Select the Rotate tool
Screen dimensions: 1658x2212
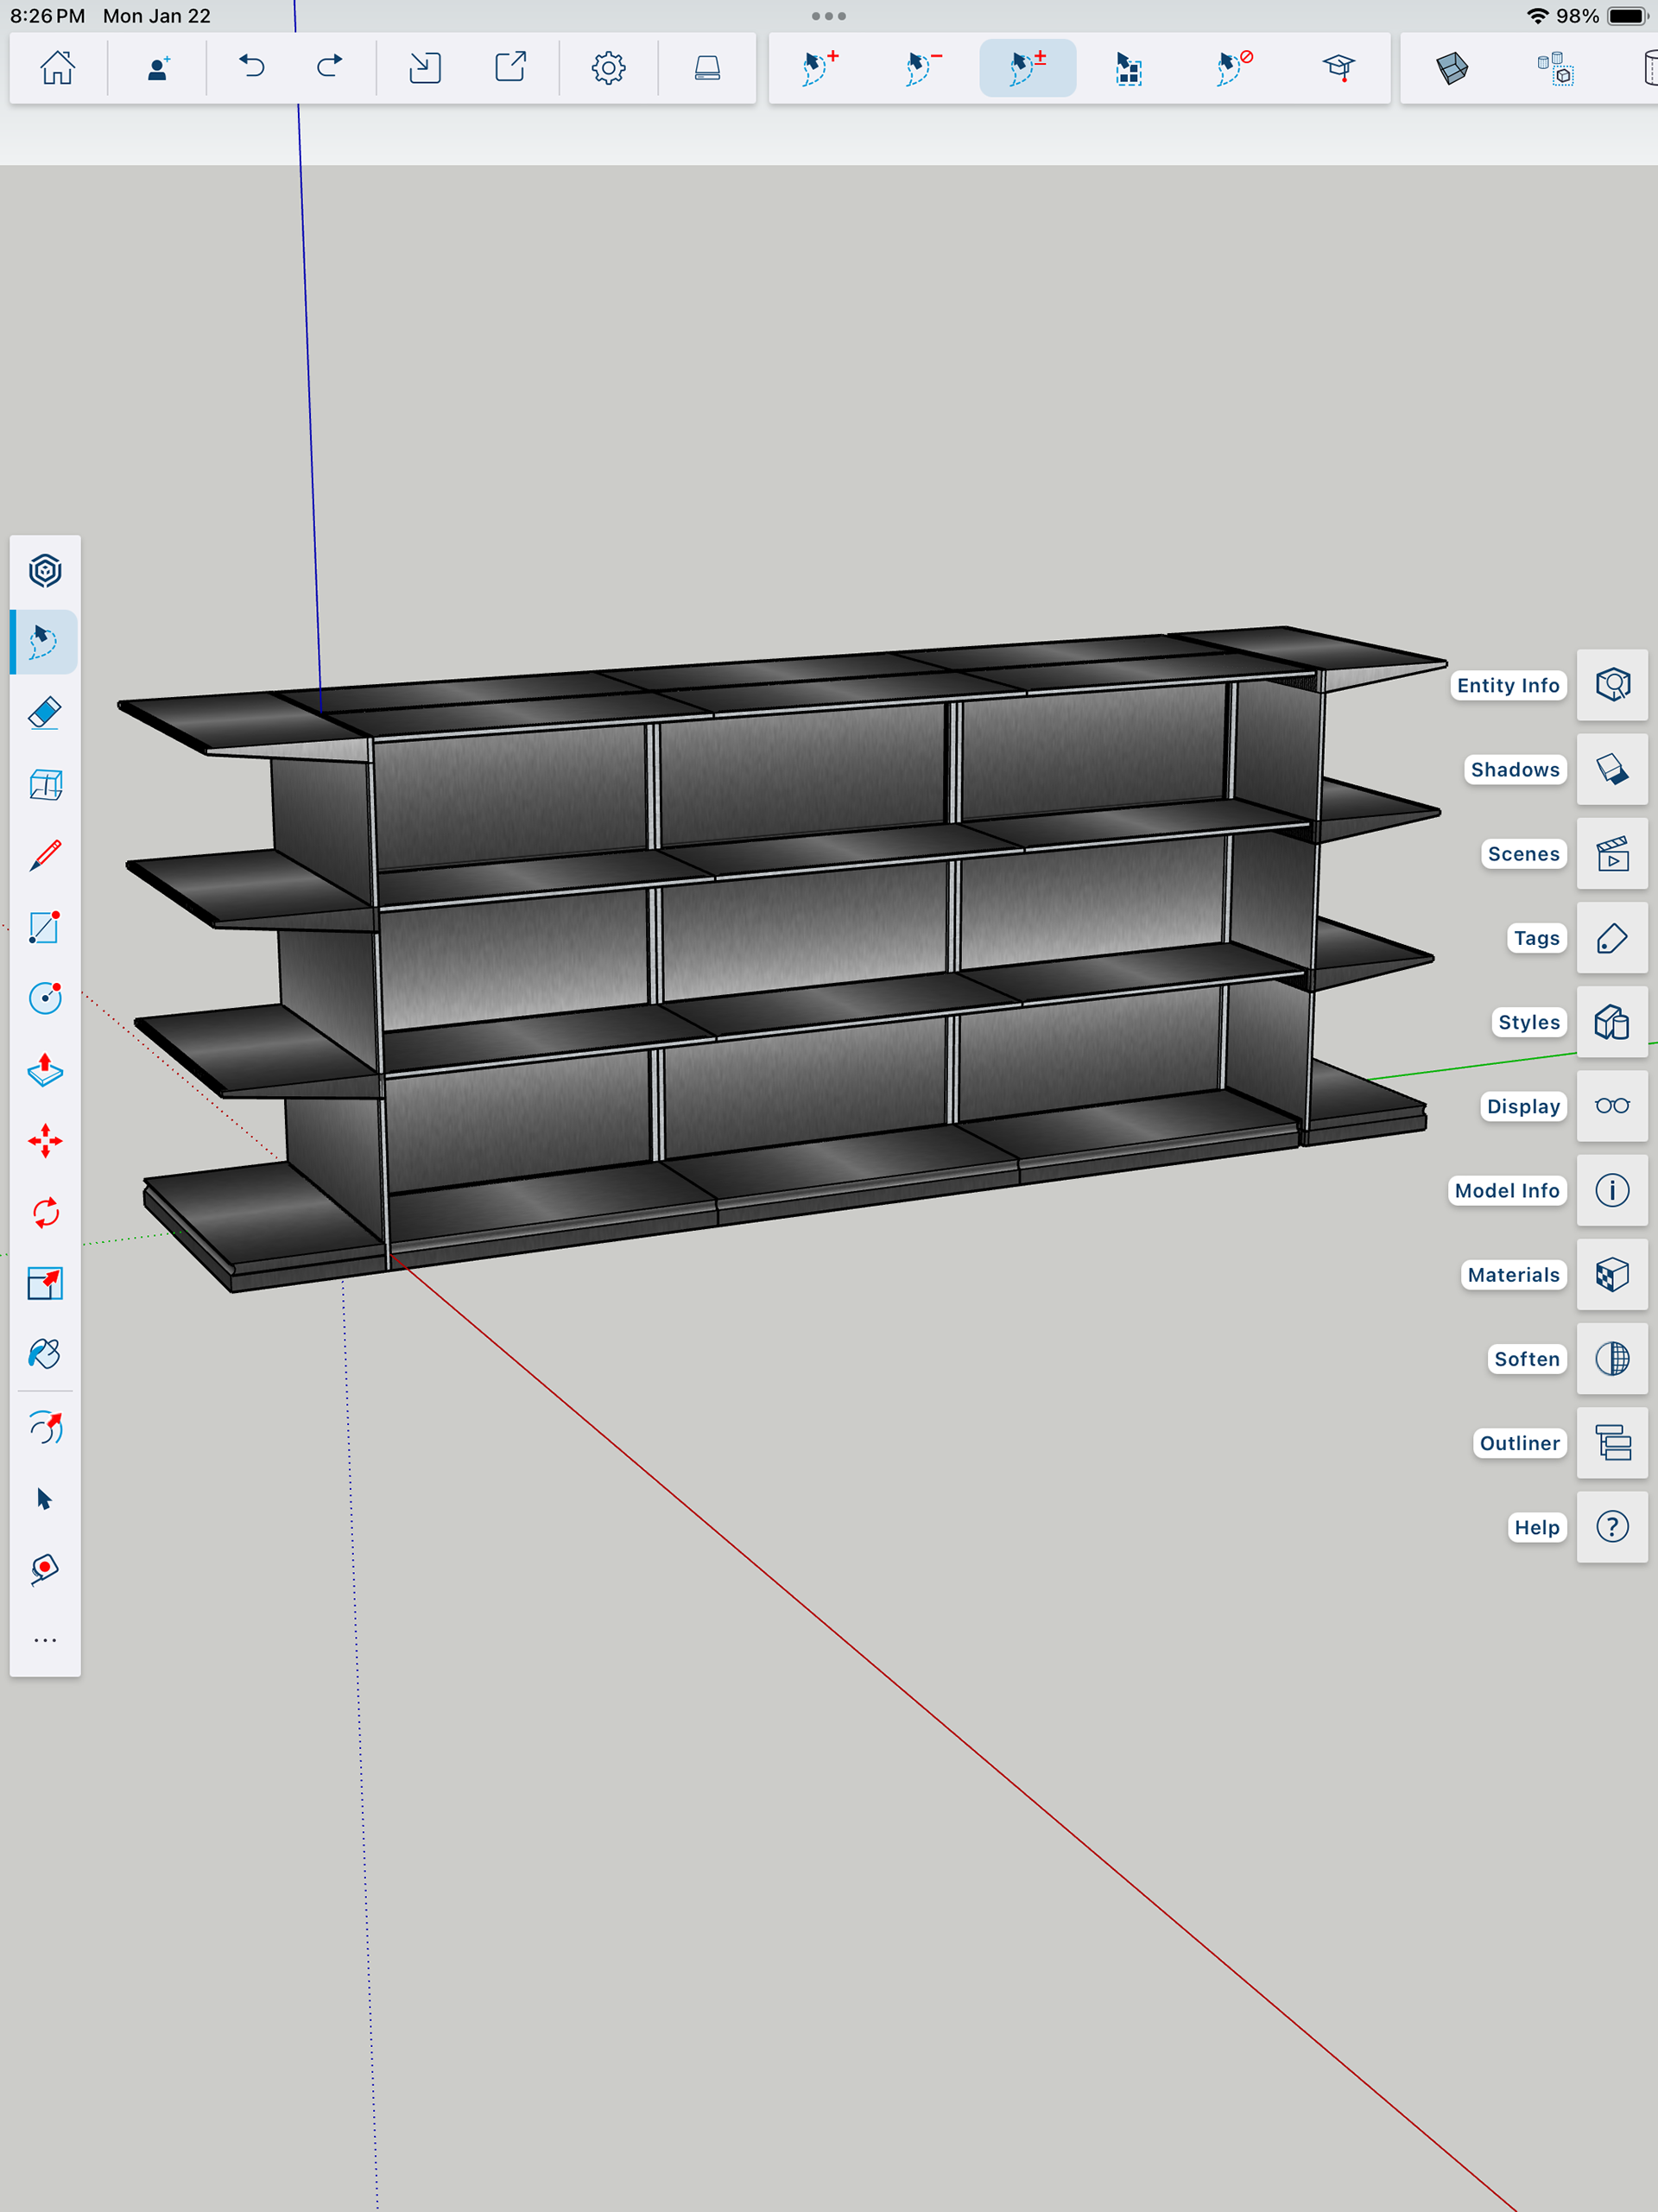[45, 1213]
